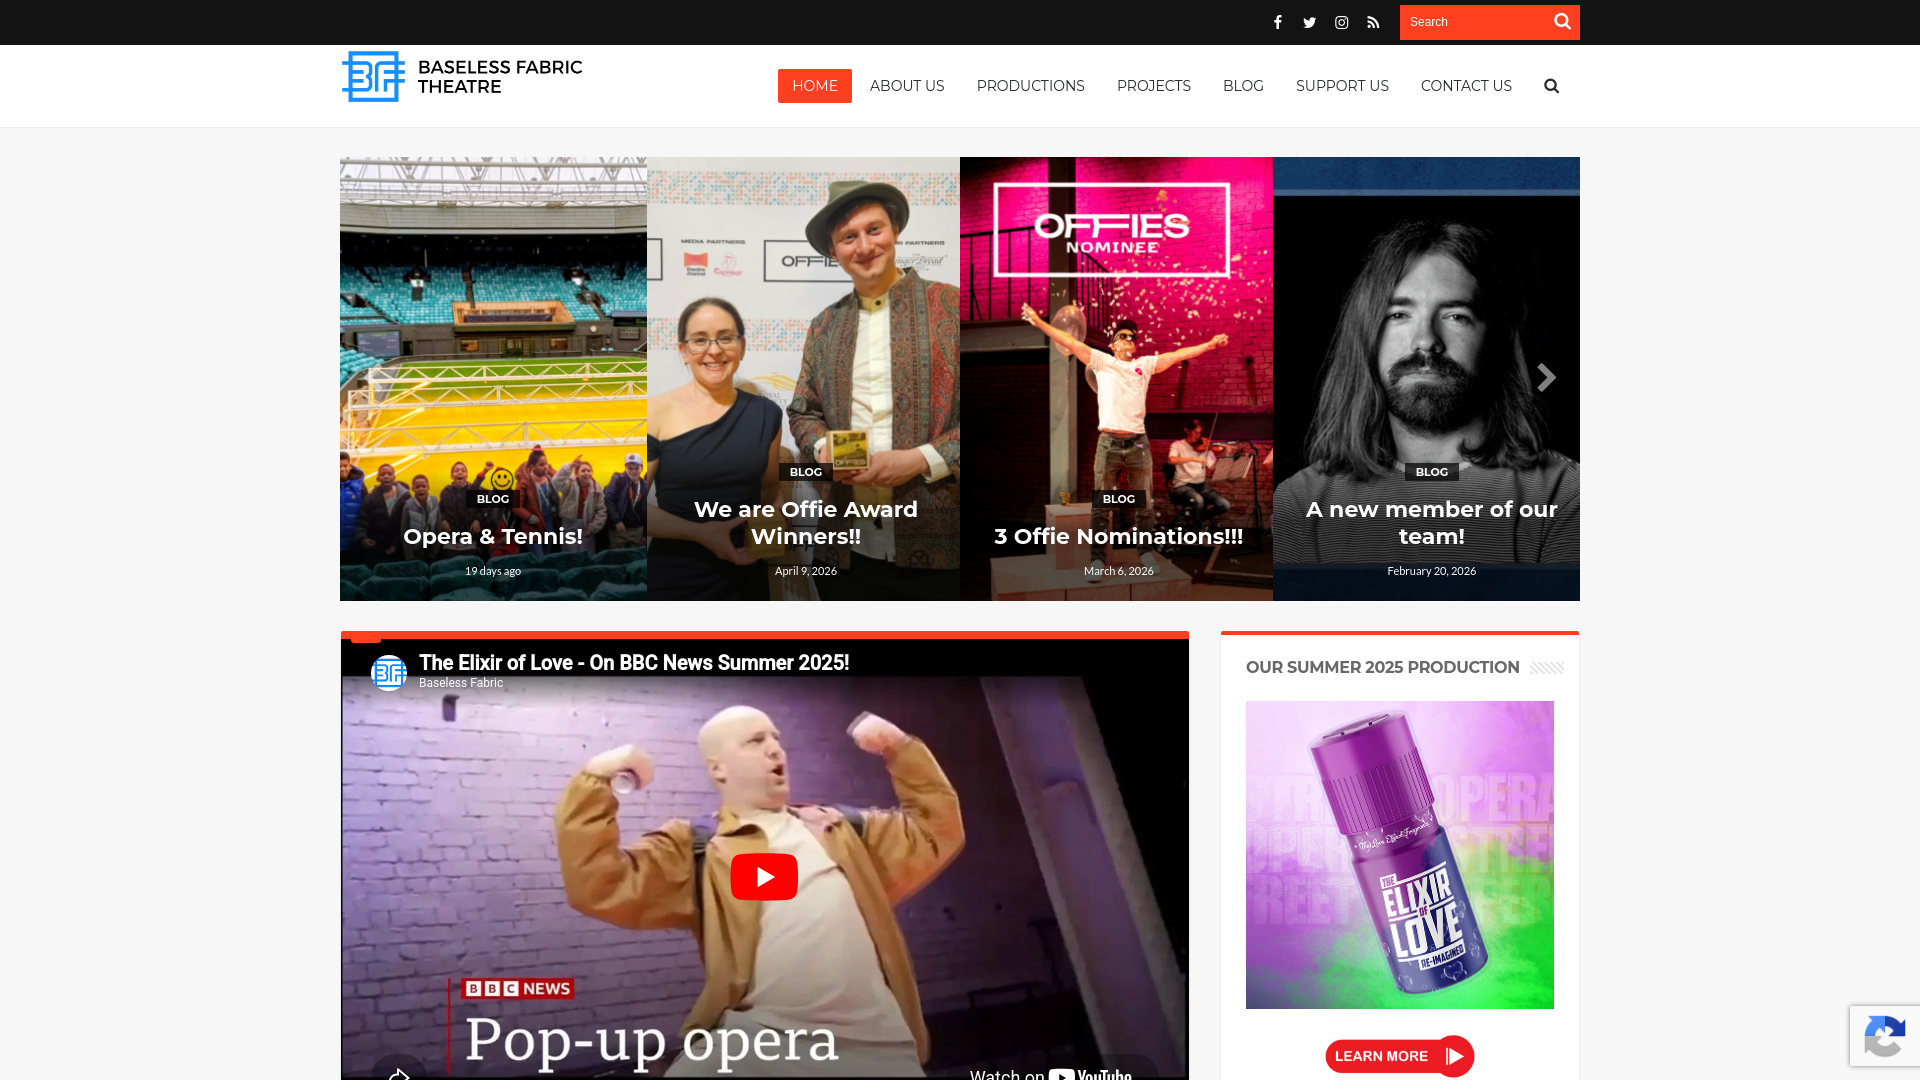Open the BLOG menu item

click(1243, 86)
